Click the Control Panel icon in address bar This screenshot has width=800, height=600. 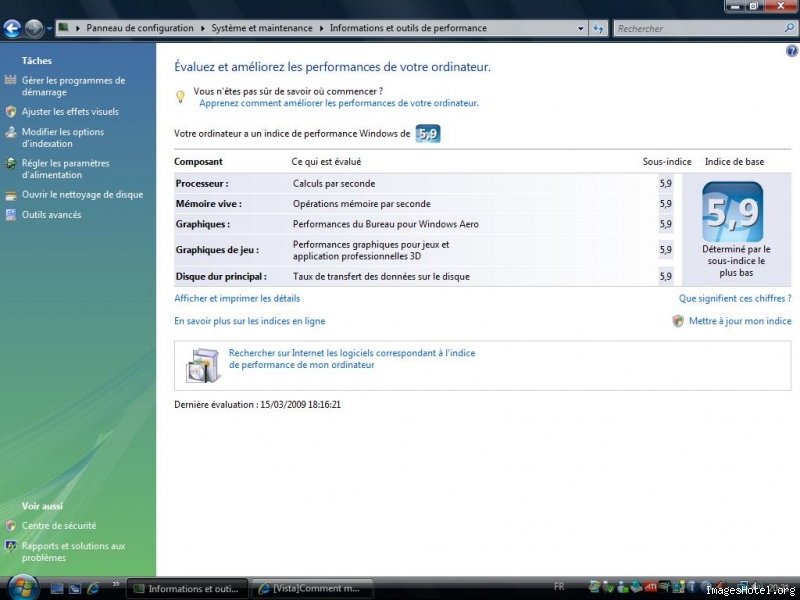point(63,28)
